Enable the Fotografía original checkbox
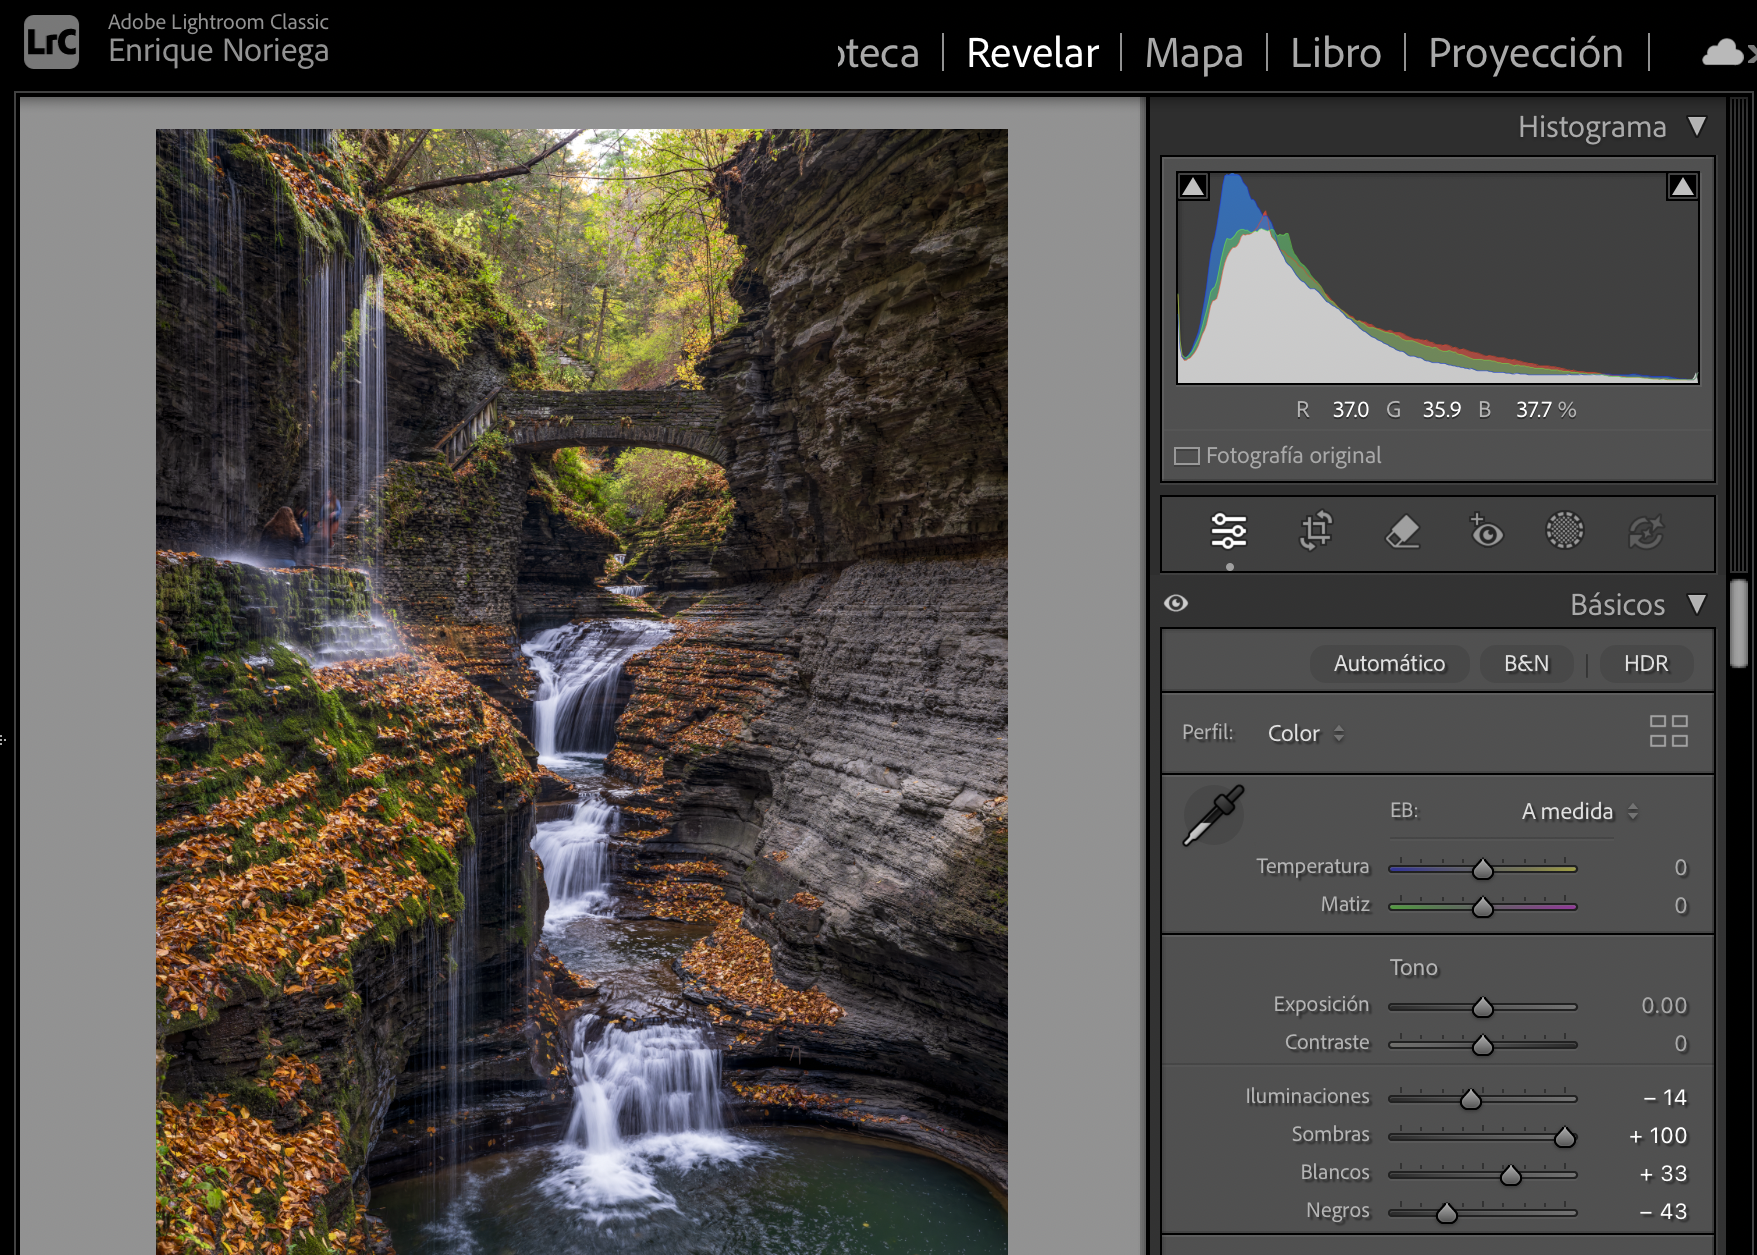1757x1255 pixels. pyautogui.click(x=1186, y=456)
